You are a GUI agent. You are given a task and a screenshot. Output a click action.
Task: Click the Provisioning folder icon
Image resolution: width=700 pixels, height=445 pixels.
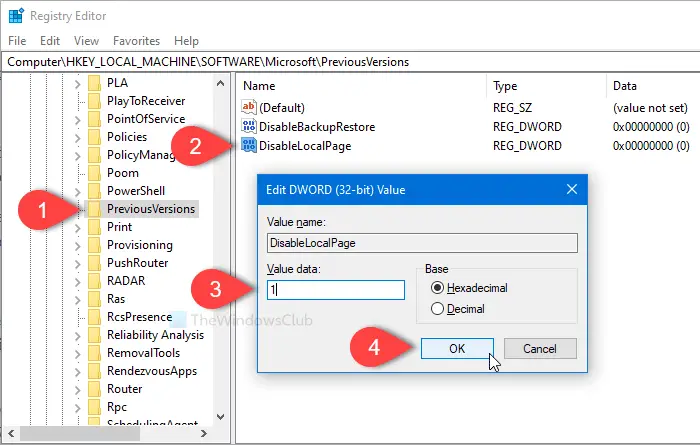coord(94,245)
